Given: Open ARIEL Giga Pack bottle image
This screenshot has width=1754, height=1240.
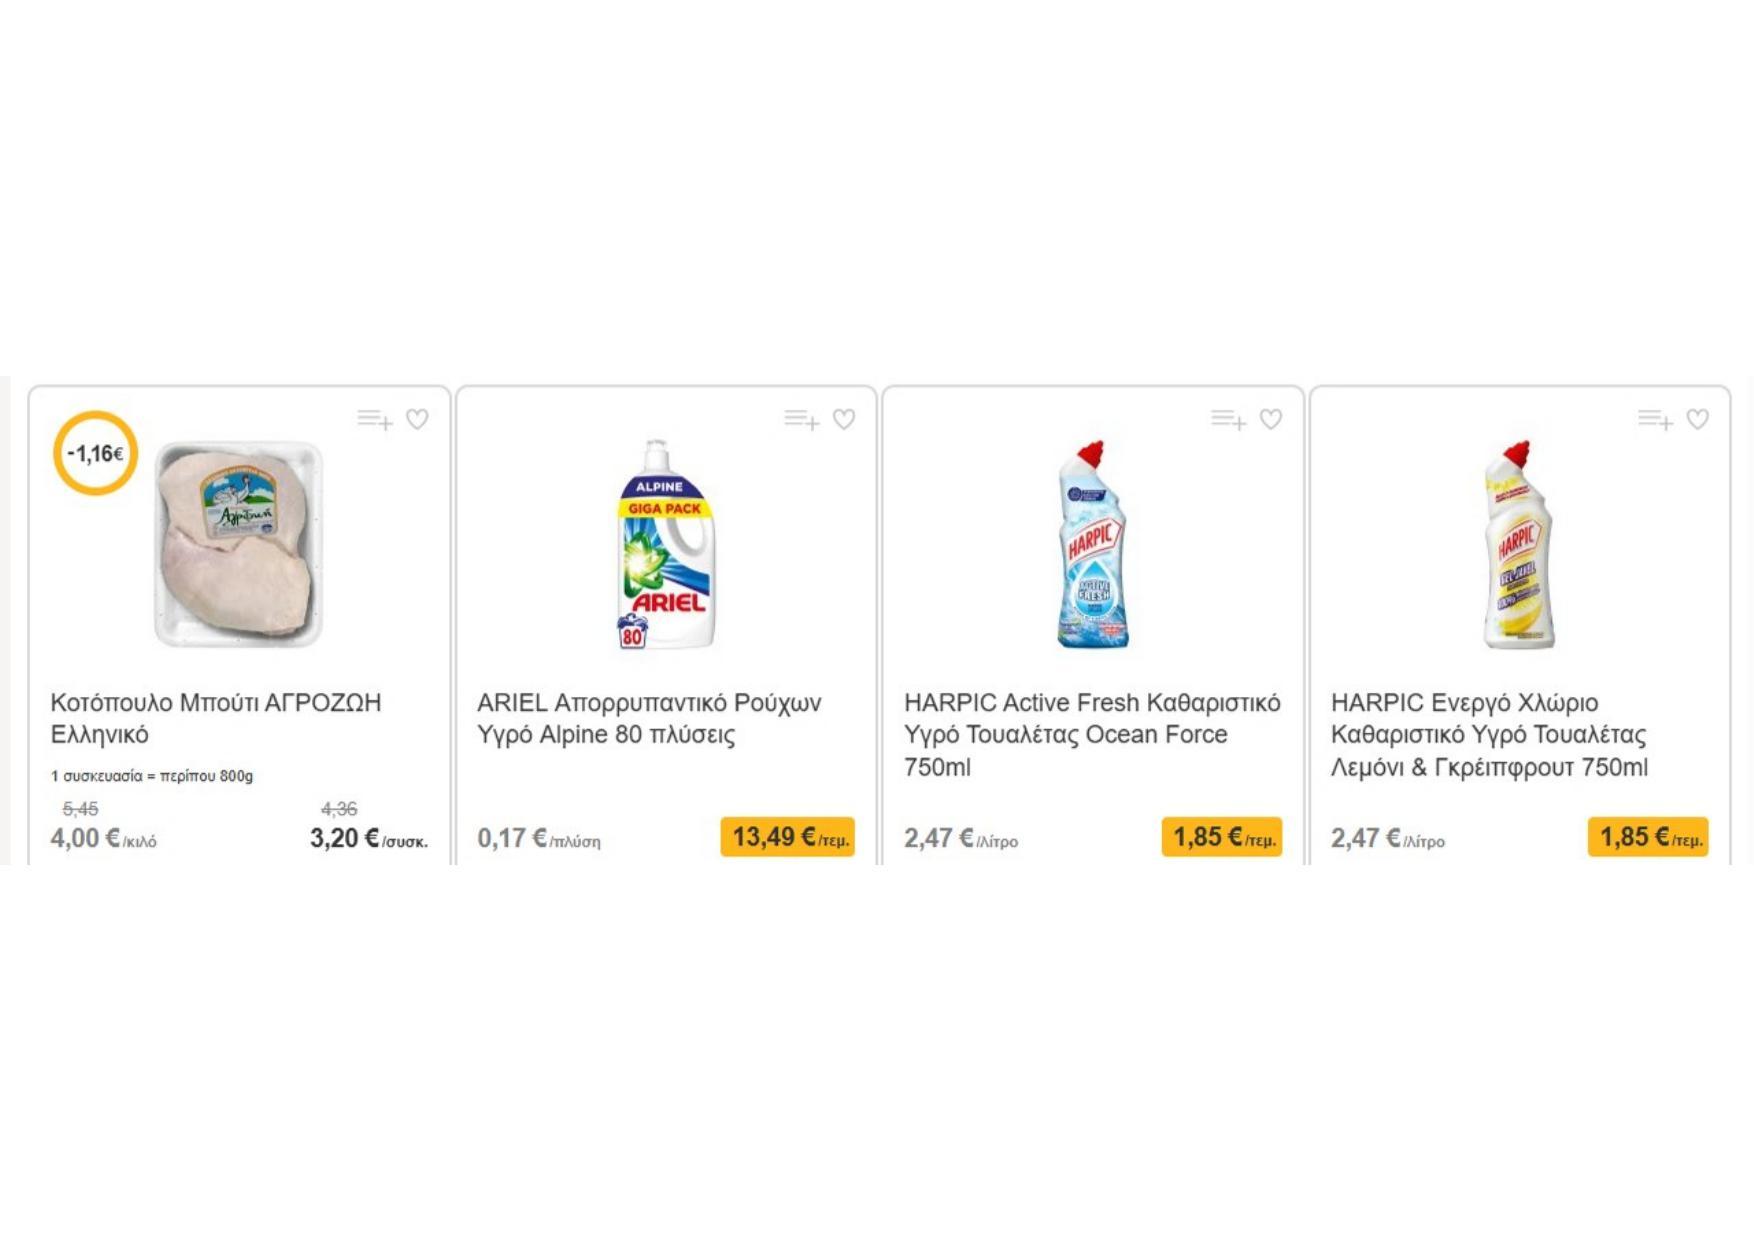Looking at the screenshot, I should [x=665, y=545].
